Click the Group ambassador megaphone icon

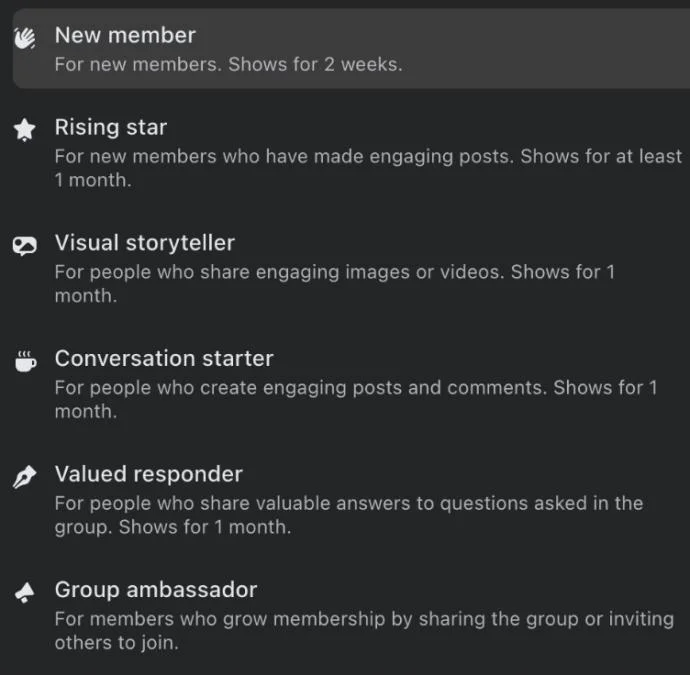tap(24, 592)
